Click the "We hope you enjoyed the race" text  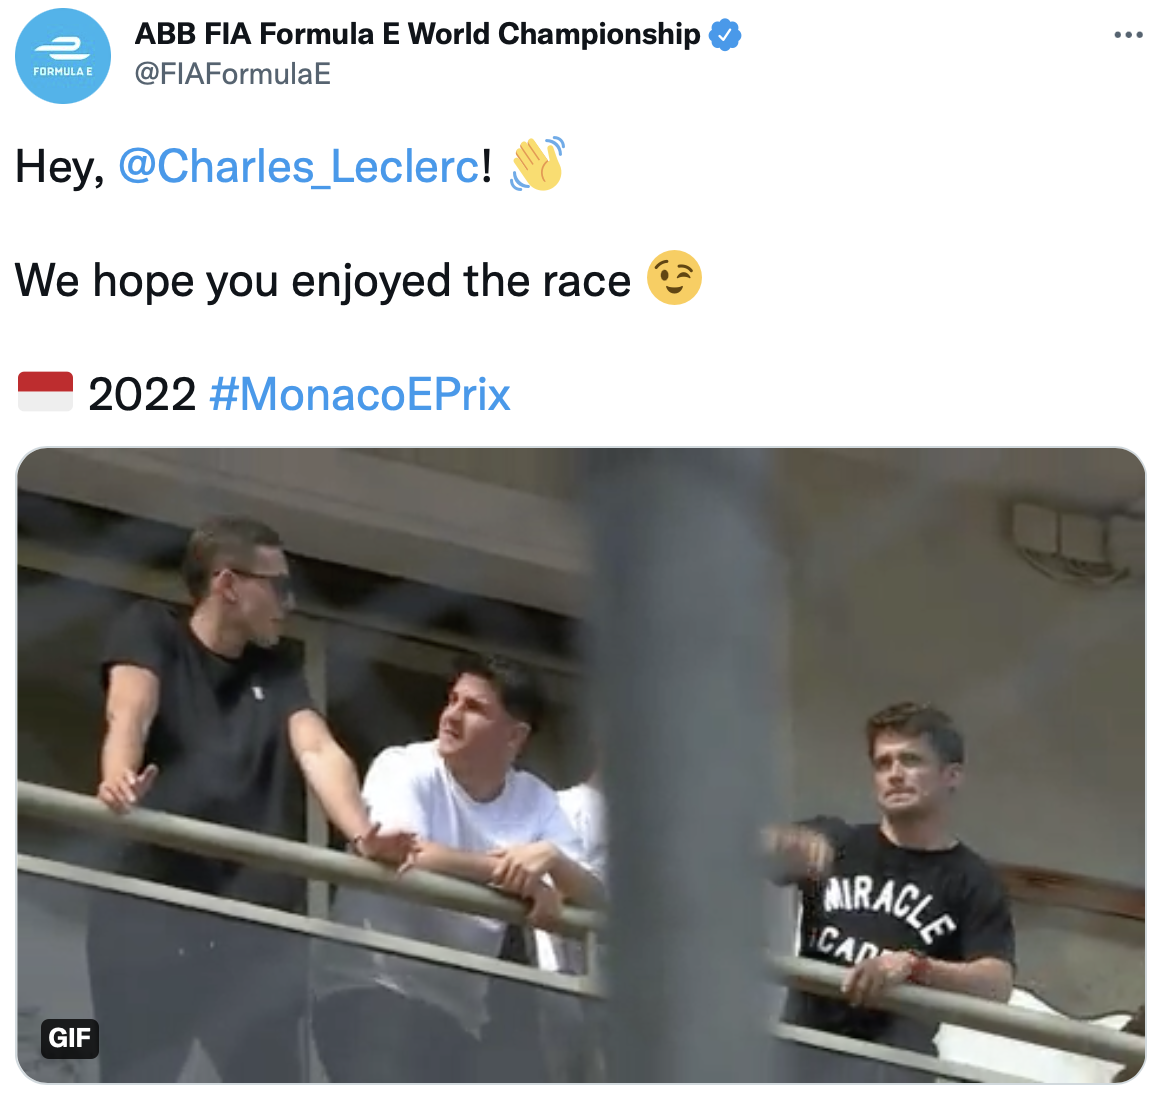click(322, 281)
